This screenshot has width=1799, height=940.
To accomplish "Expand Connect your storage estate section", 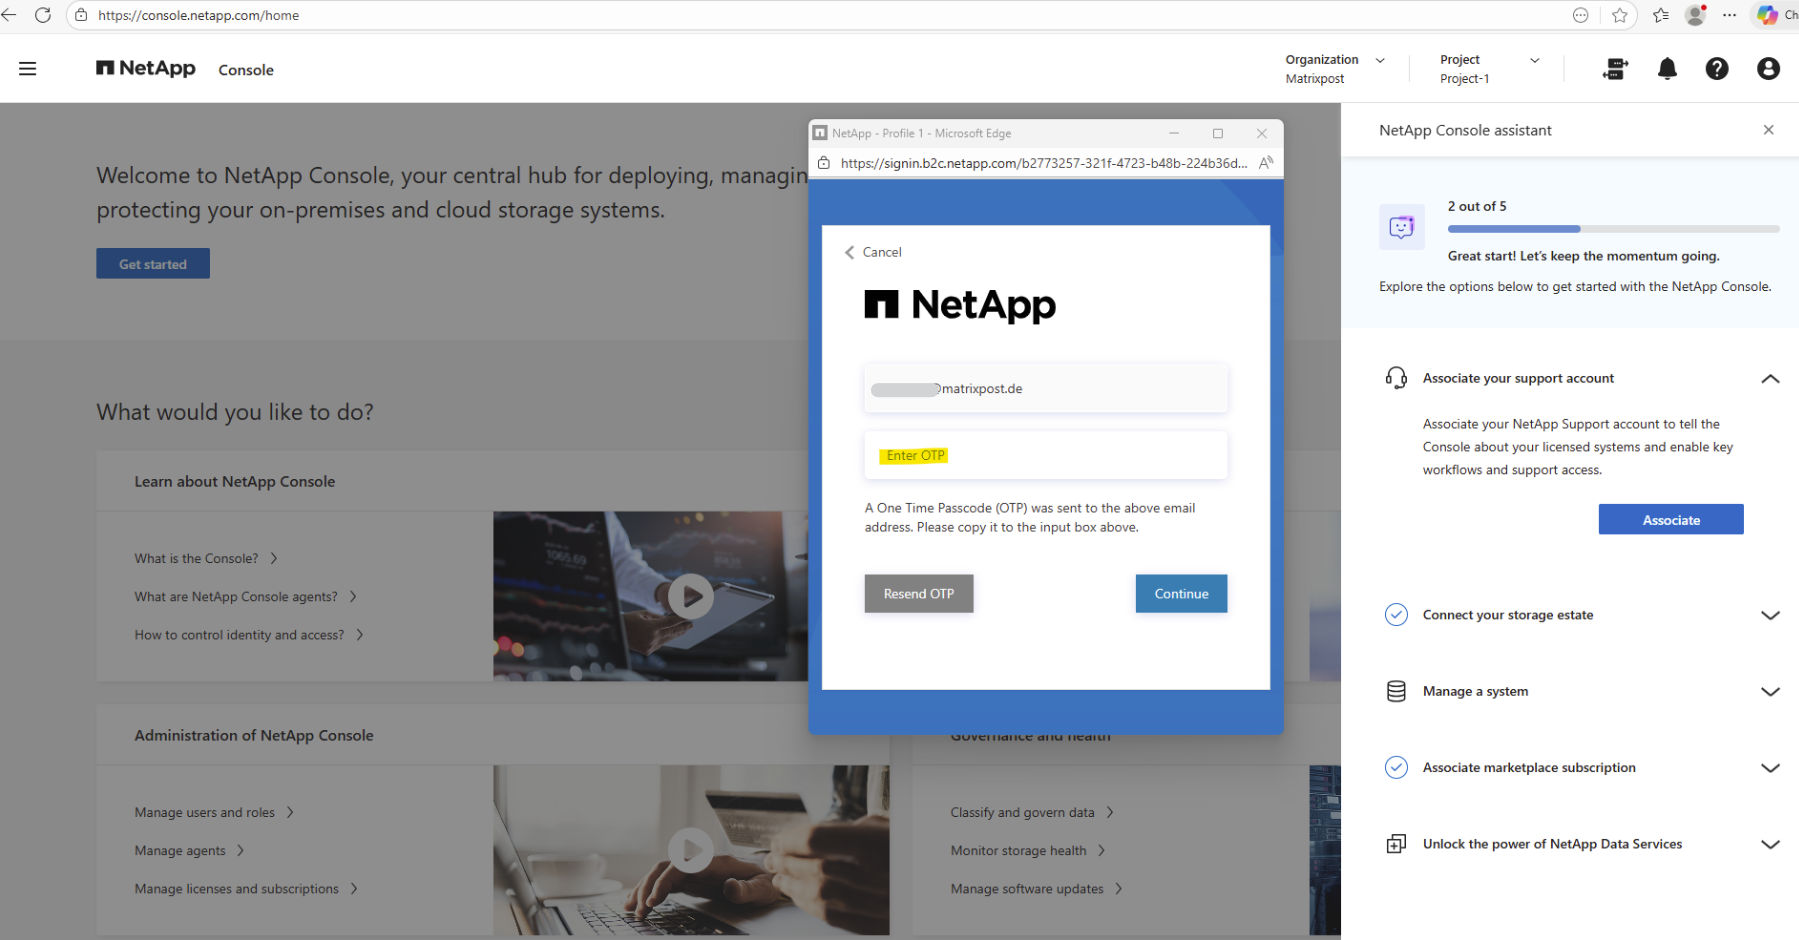I will tap(1770, 615).
